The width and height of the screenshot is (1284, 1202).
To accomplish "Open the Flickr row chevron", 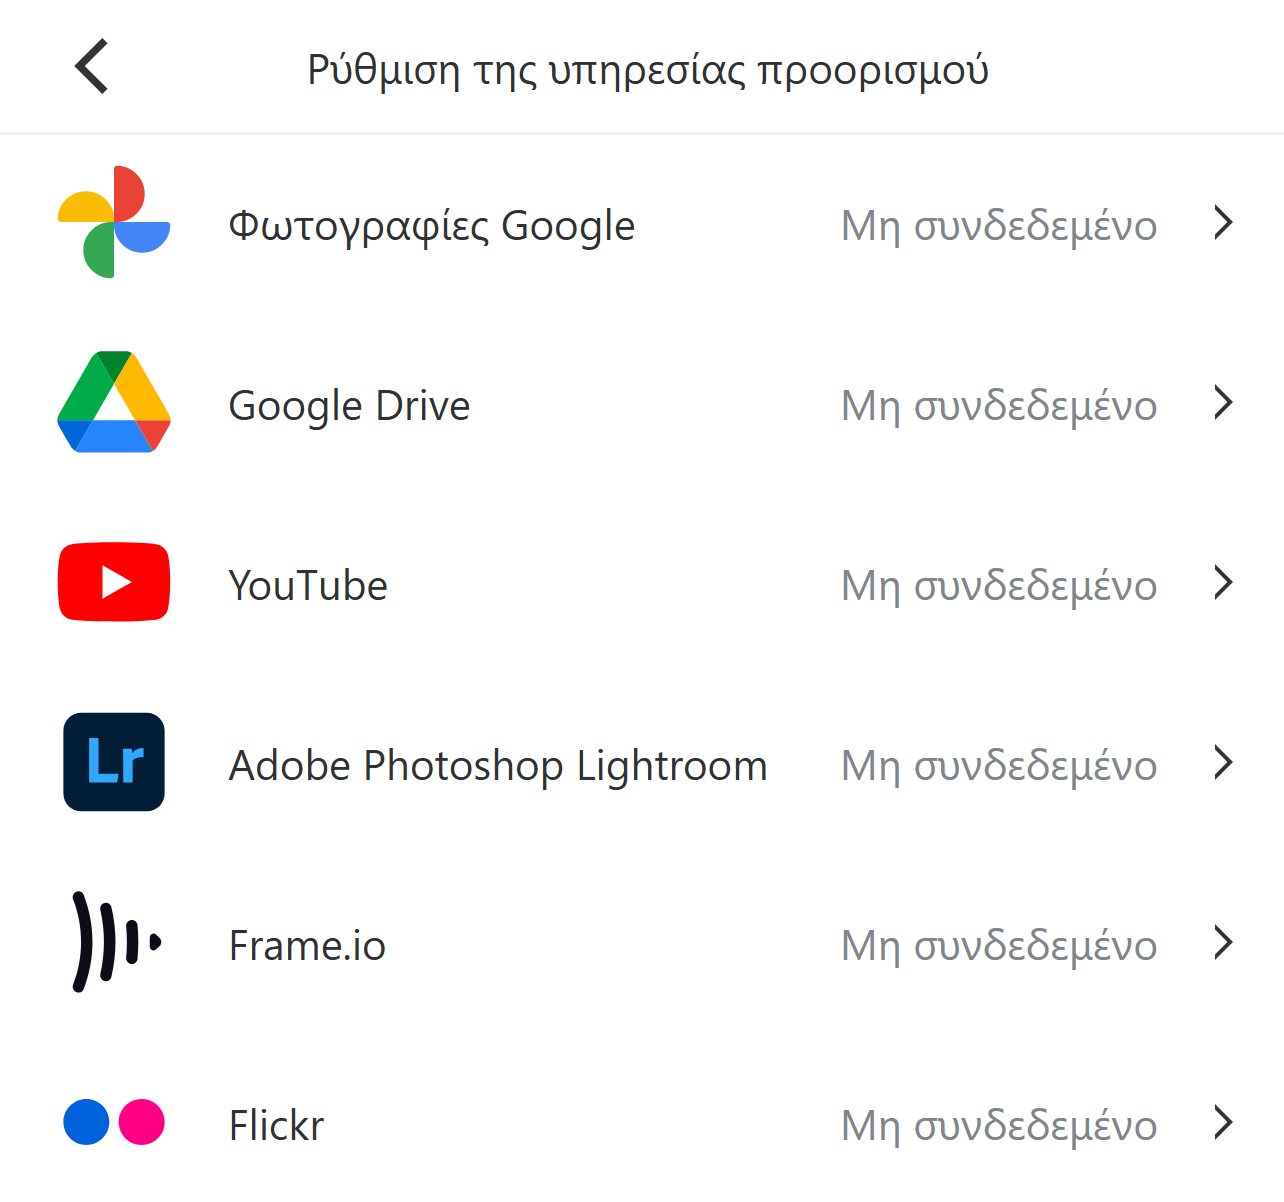I will [x=1222, y=1122].
